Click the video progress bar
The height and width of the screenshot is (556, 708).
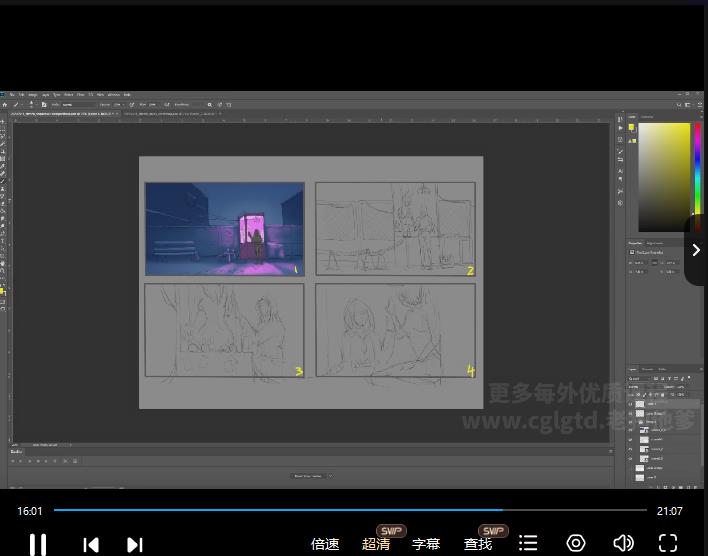pyautogui.click(x=350, y=510)
